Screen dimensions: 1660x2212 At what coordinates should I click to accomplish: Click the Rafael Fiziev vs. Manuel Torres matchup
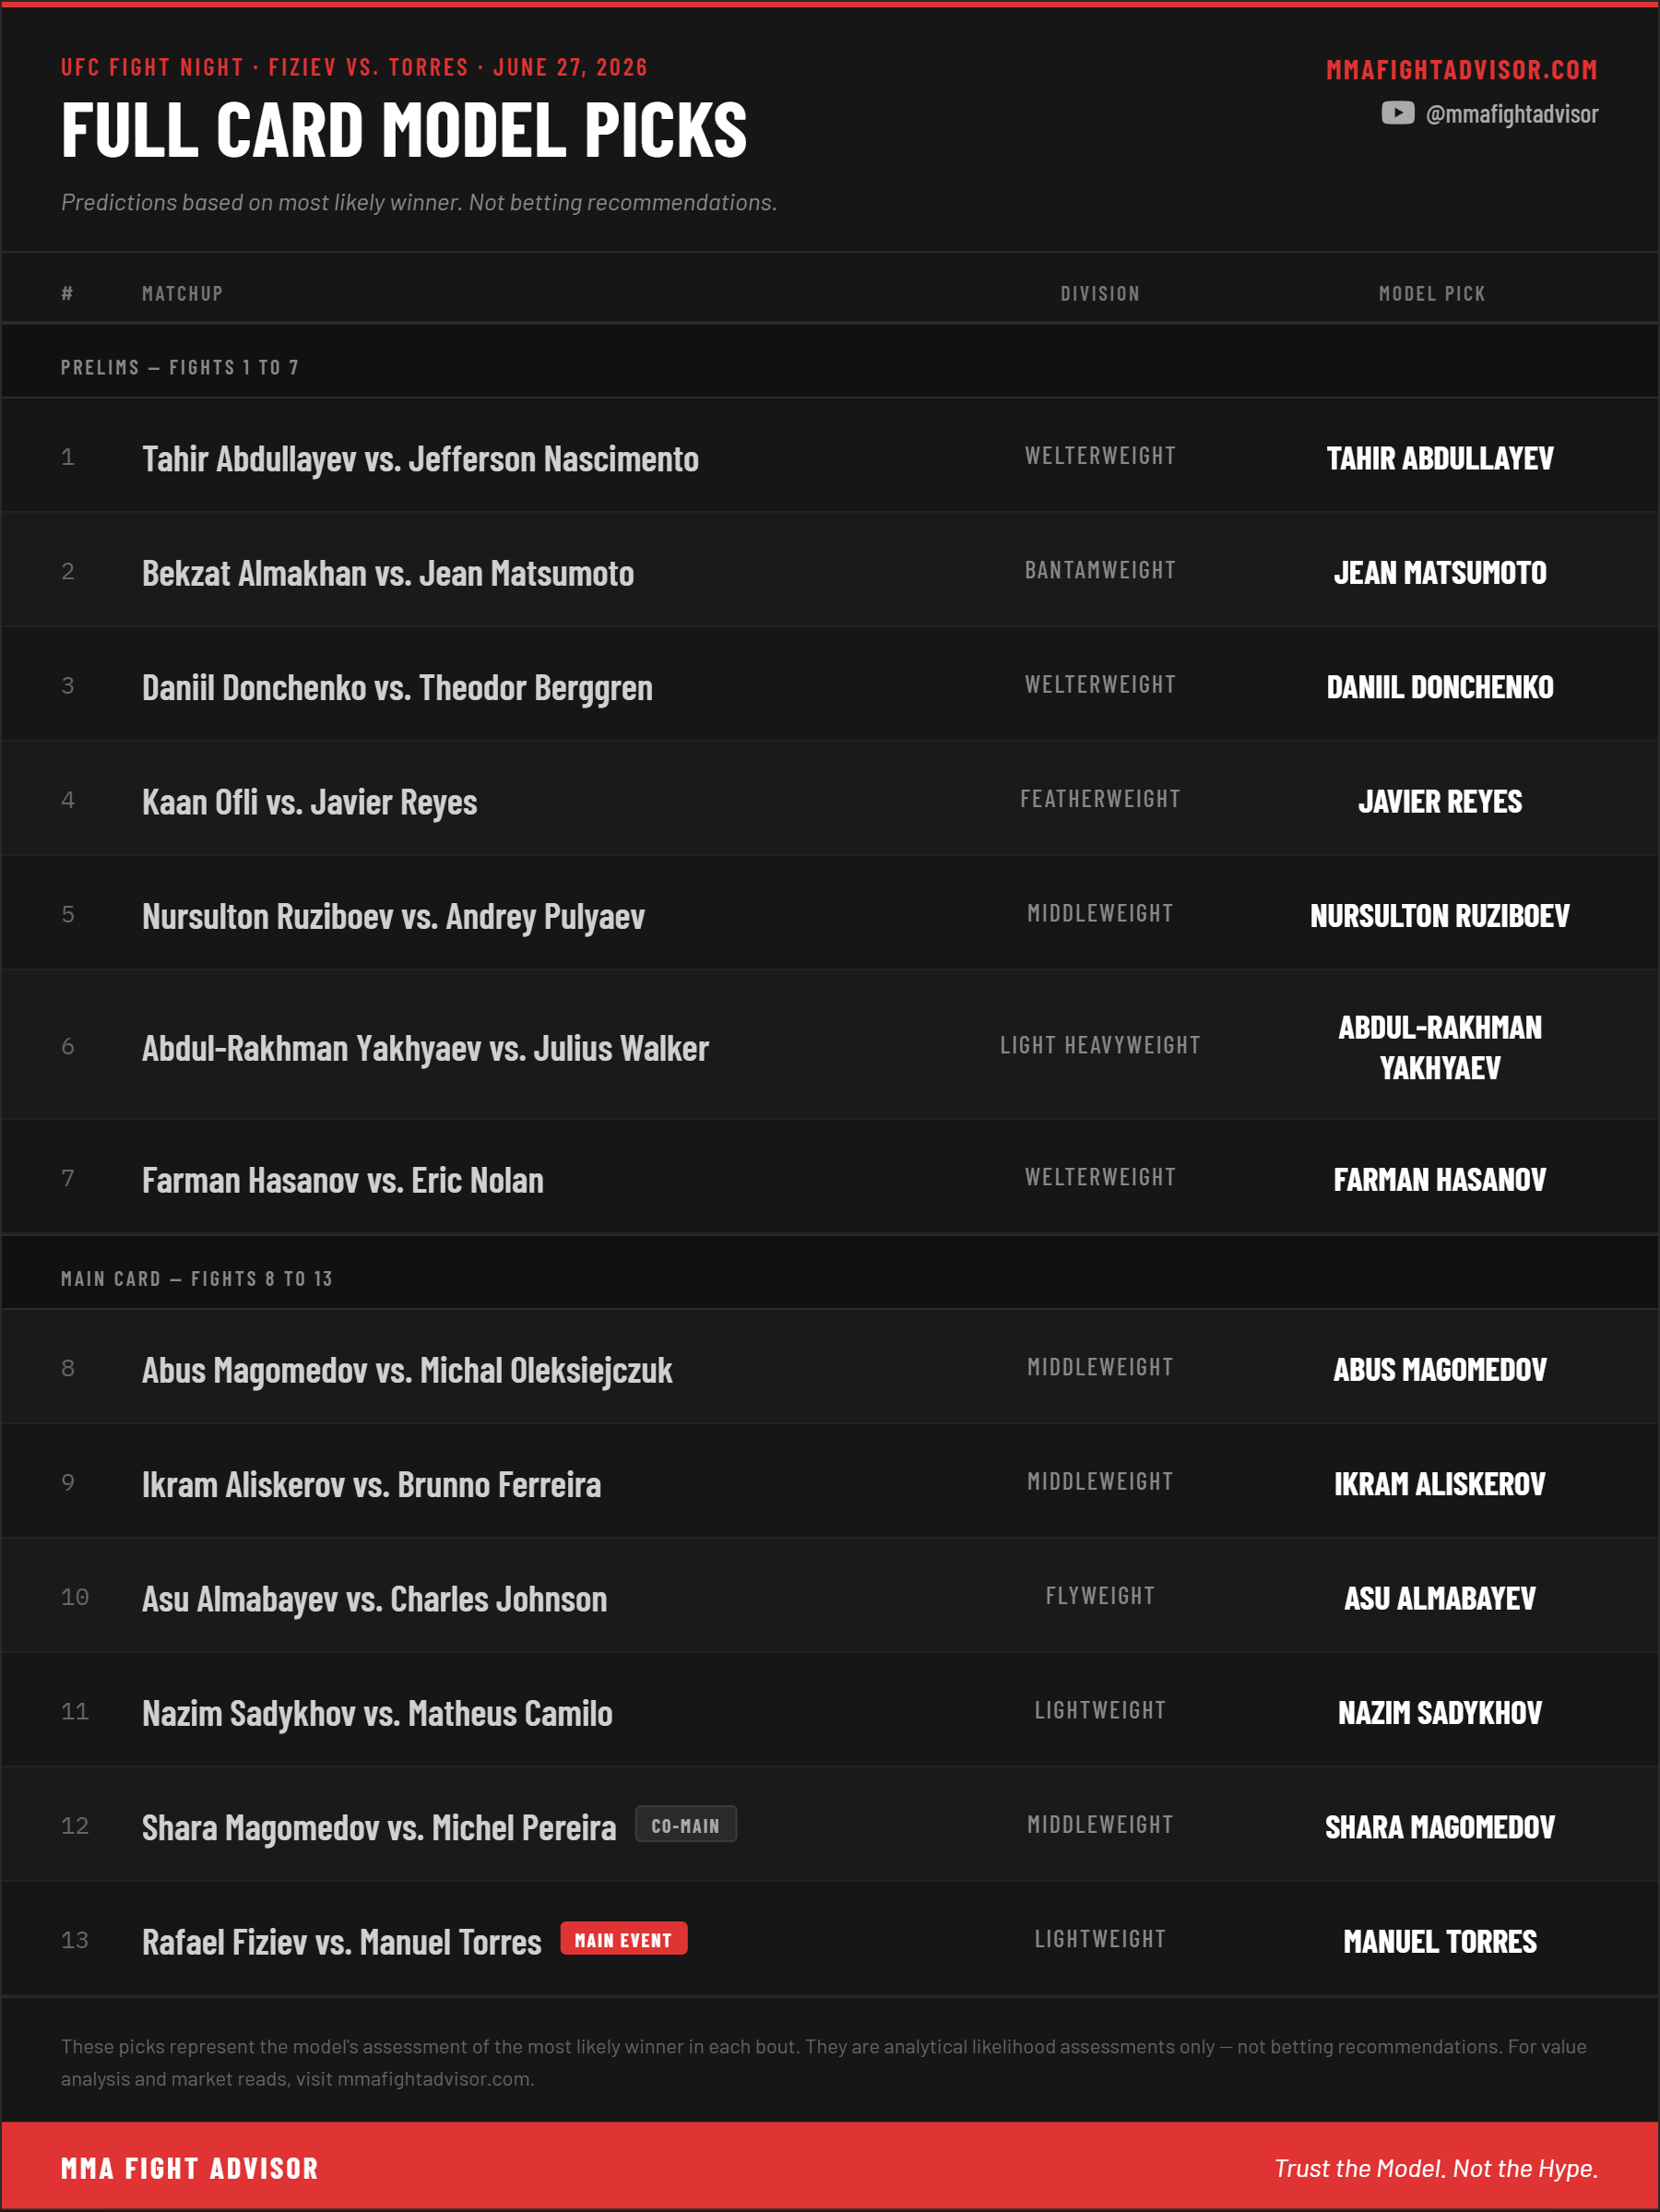tap(341, 1942)
